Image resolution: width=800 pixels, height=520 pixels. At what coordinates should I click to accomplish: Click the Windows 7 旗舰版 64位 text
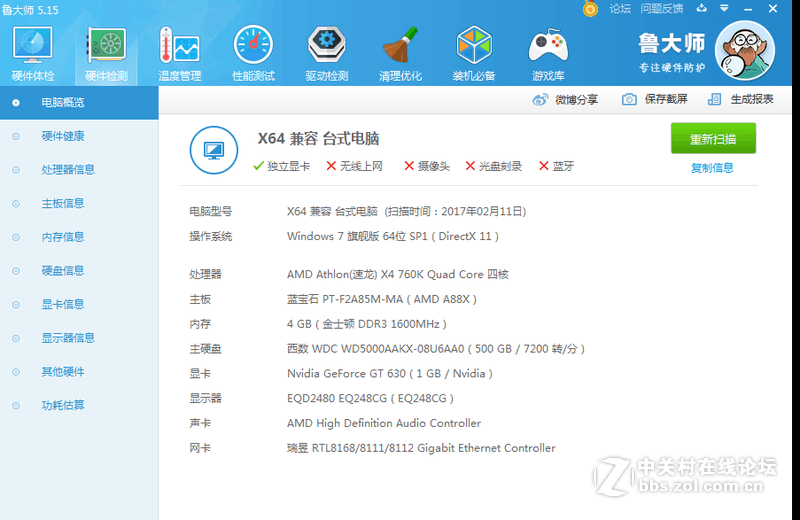coord(393,237)
